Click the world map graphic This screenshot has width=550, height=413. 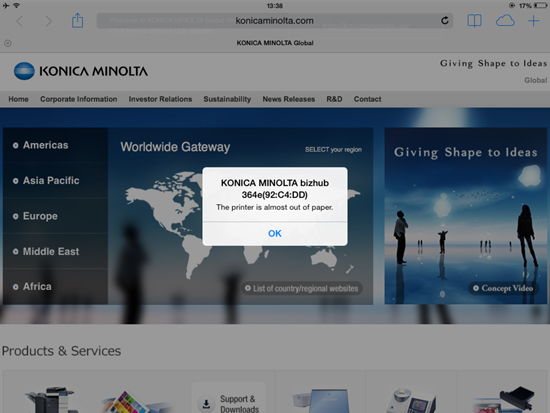pyautogui.click(x=242, y=225)
